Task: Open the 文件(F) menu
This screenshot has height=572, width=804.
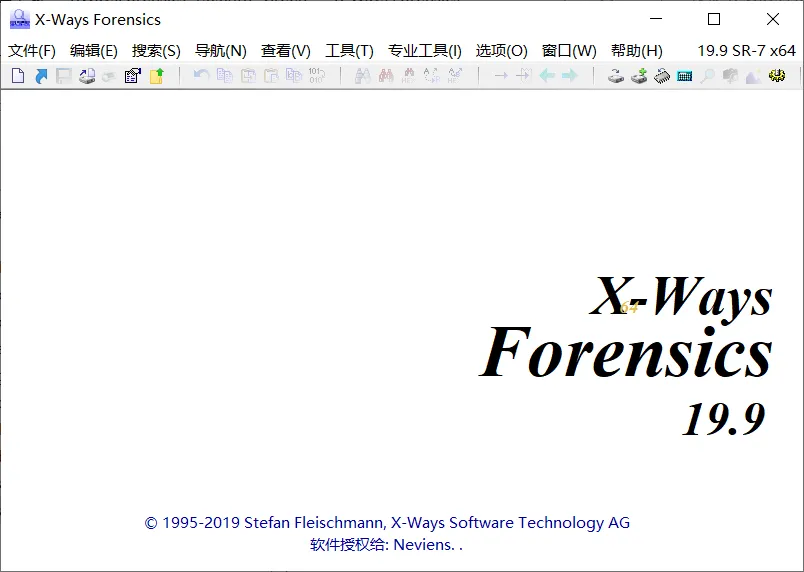Action: tap(32, 51)
